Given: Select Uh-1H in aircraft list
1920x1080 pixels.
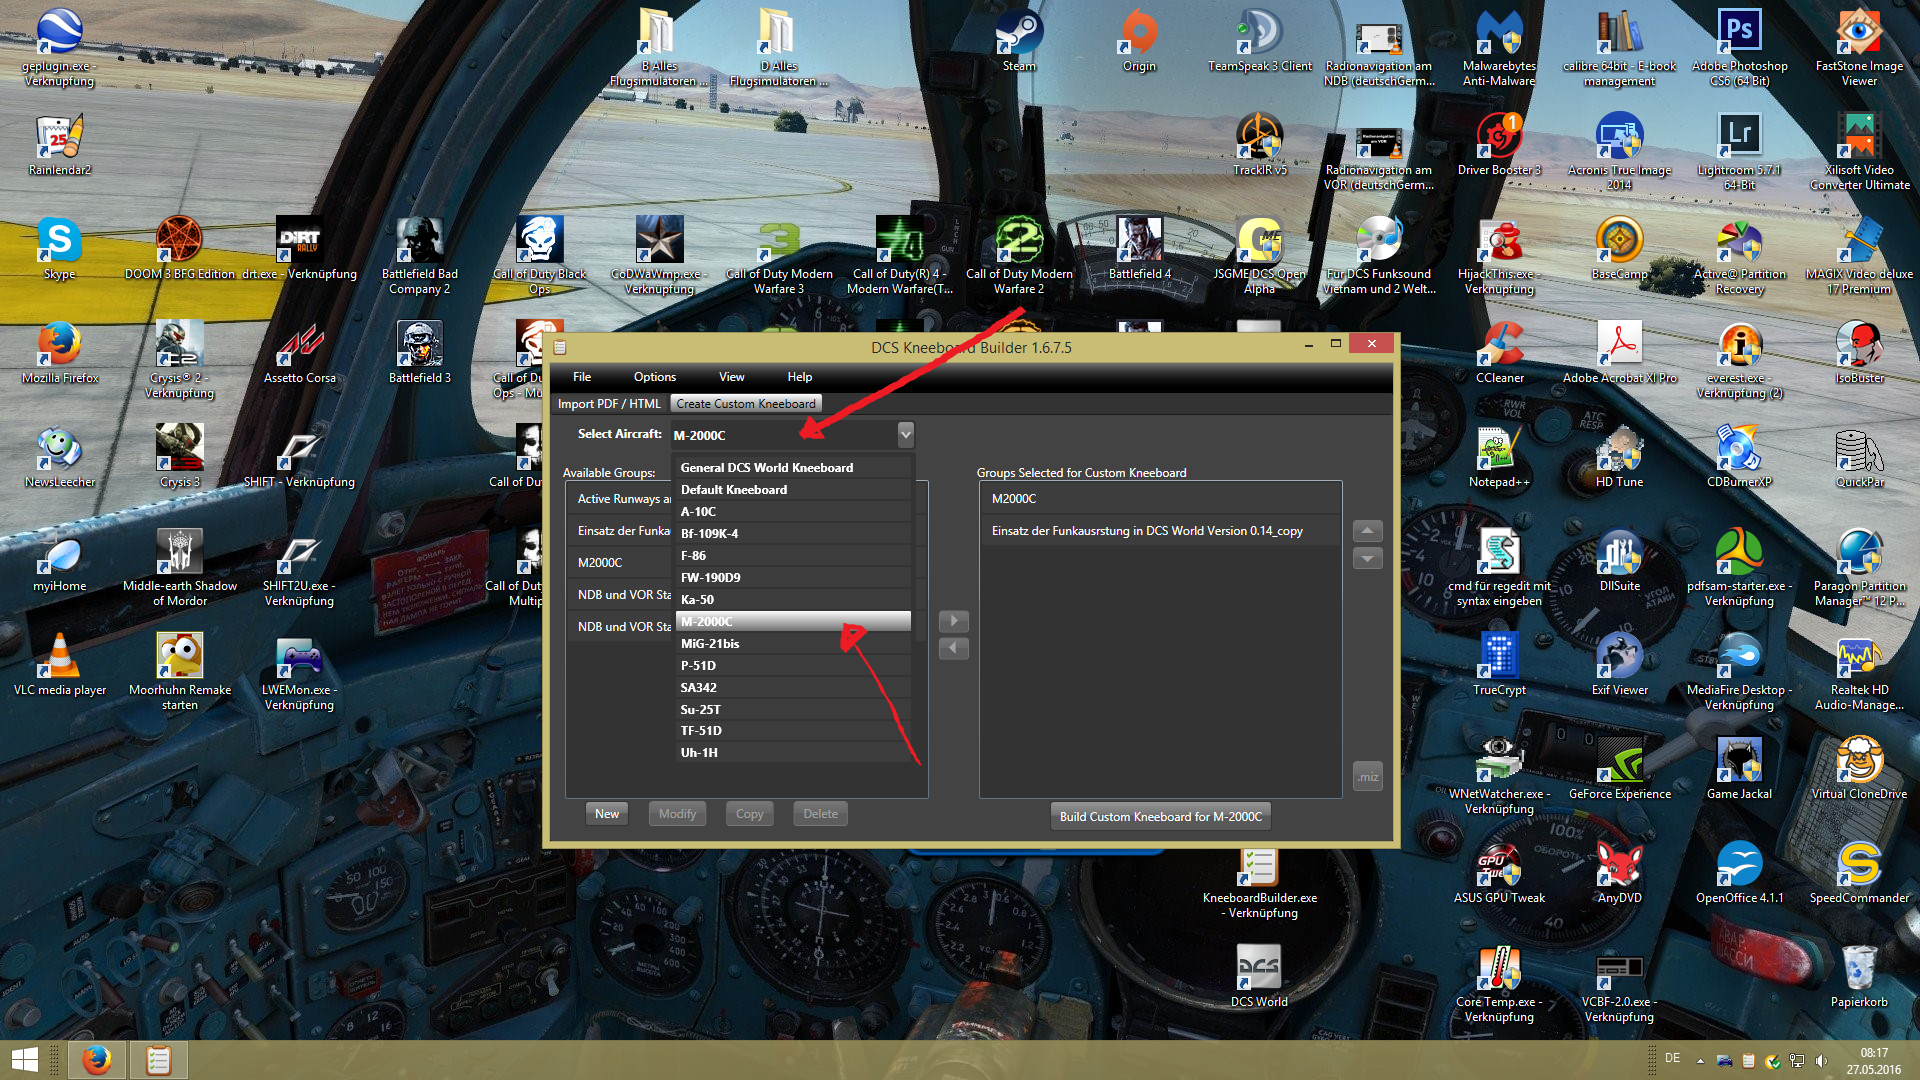Looking at the screenshot, I should click(794, 753).
